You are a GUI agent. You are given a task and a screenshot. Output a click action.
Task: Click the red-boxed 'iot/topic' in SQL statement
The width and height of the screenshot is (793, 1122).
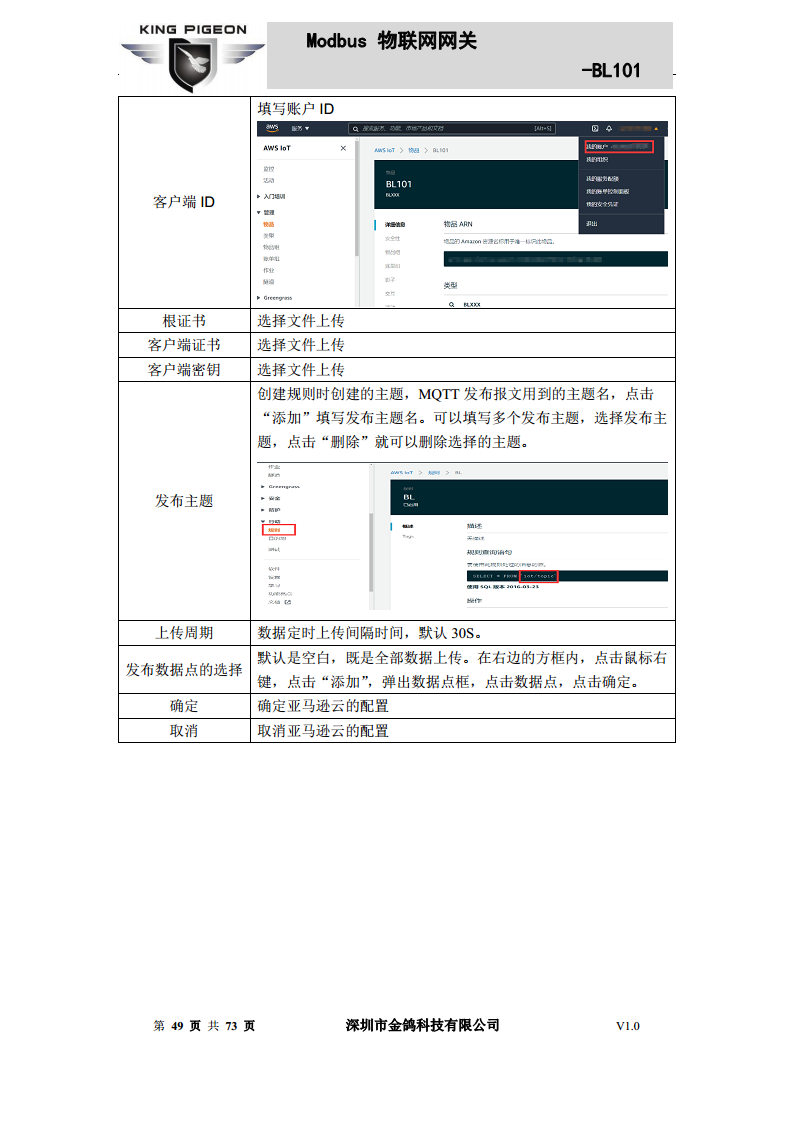[539, 576]
